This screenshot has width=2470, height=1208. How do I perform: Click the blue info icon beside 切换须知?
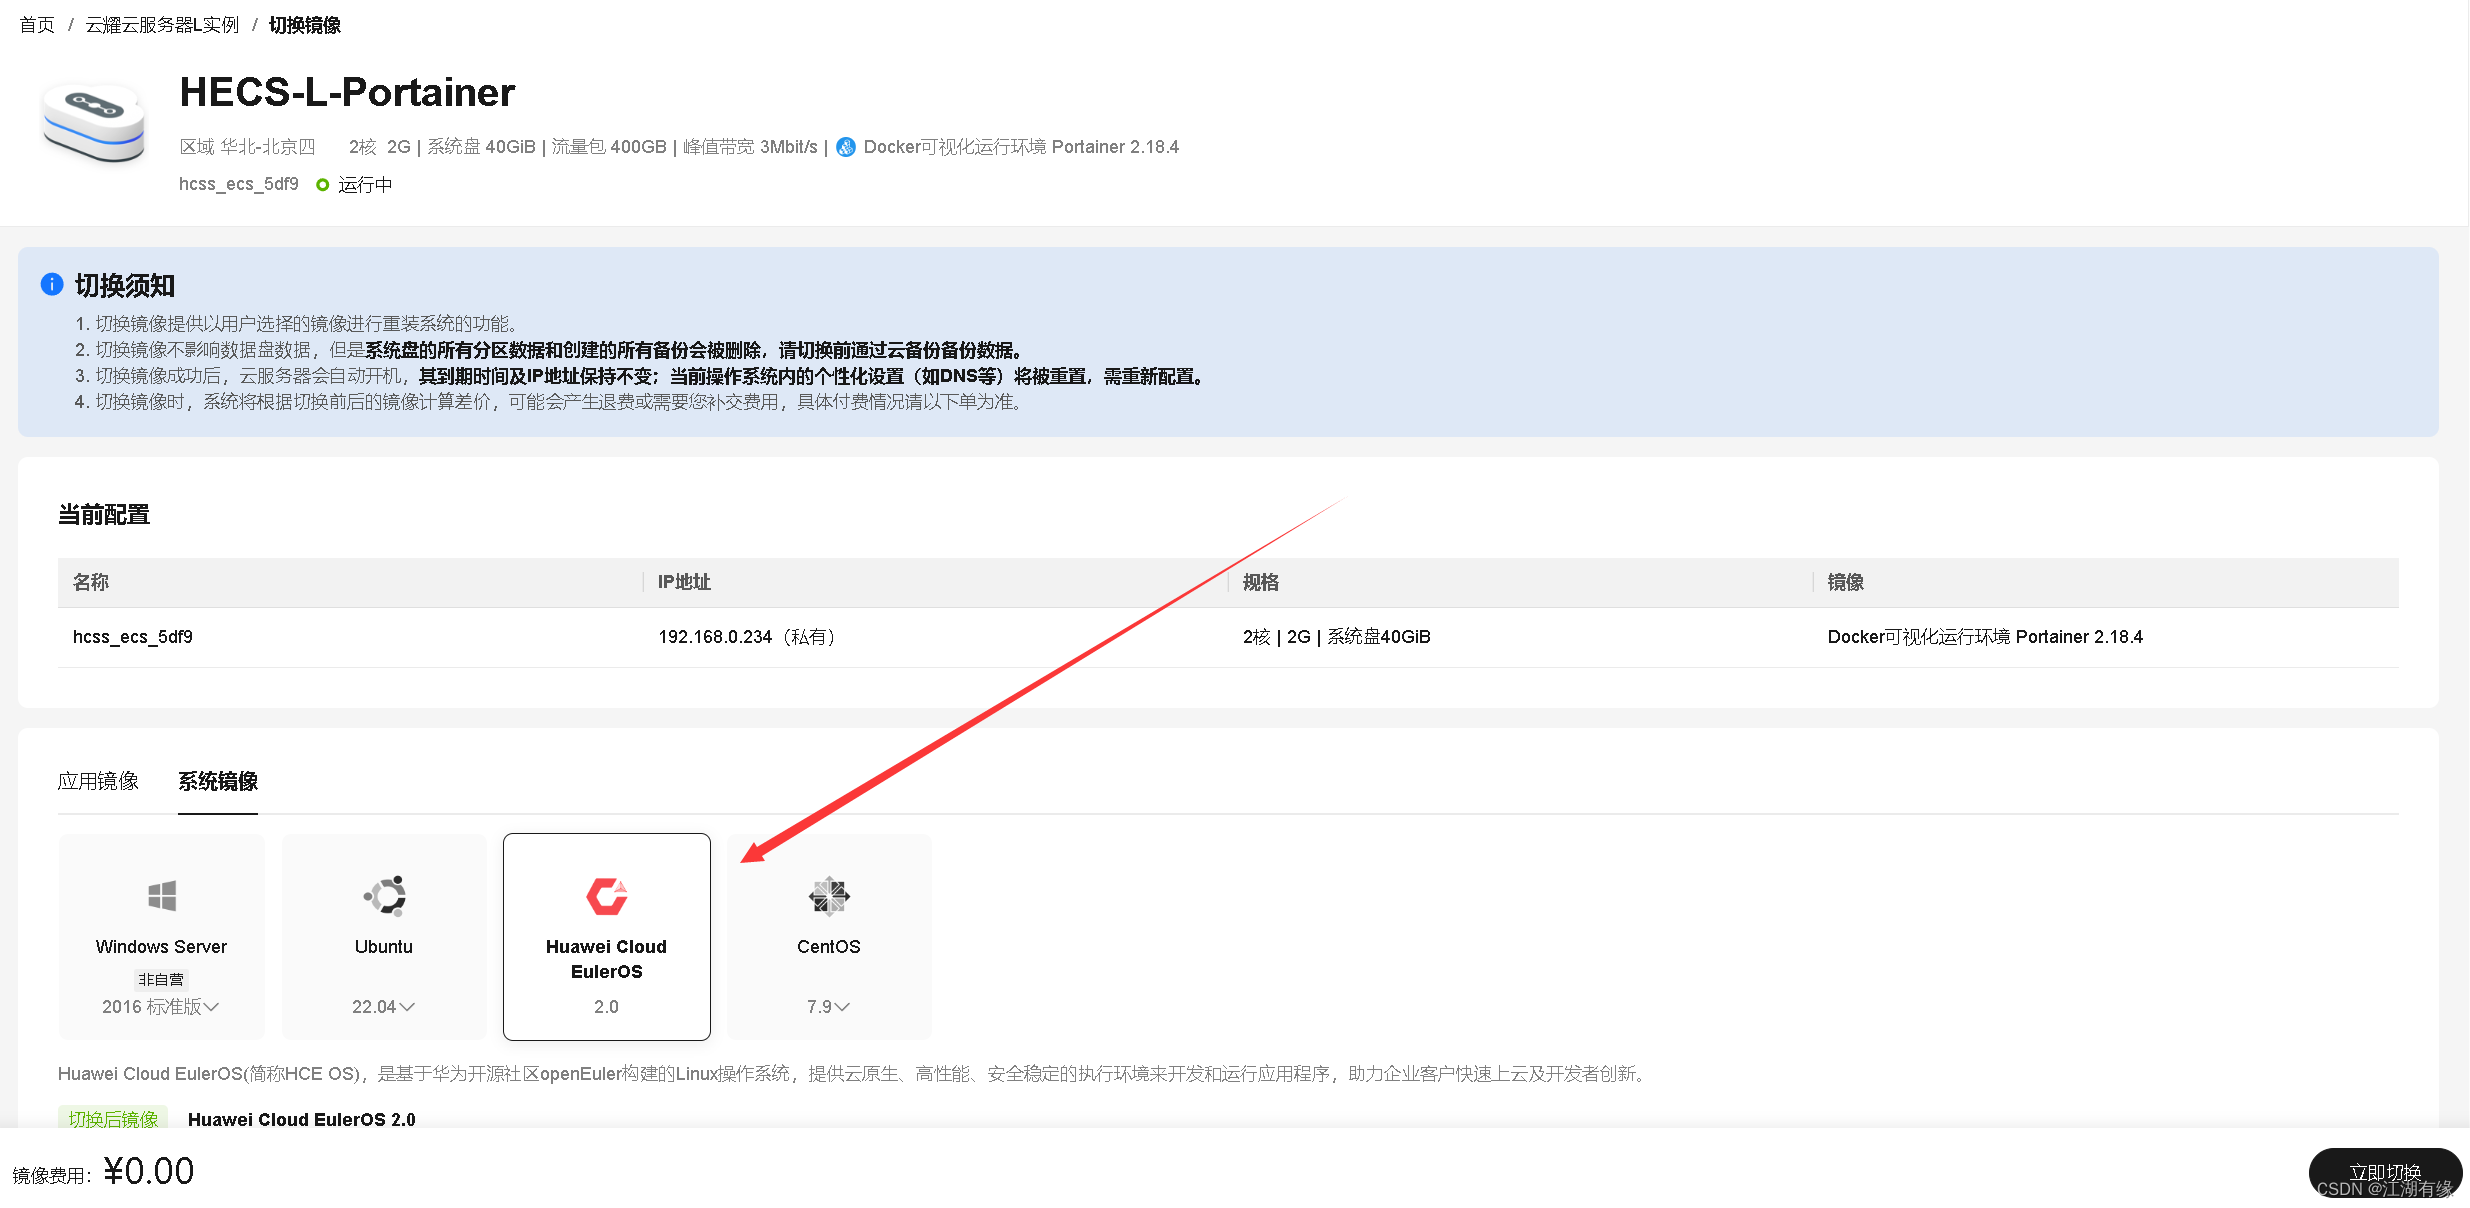click(52, 285)
